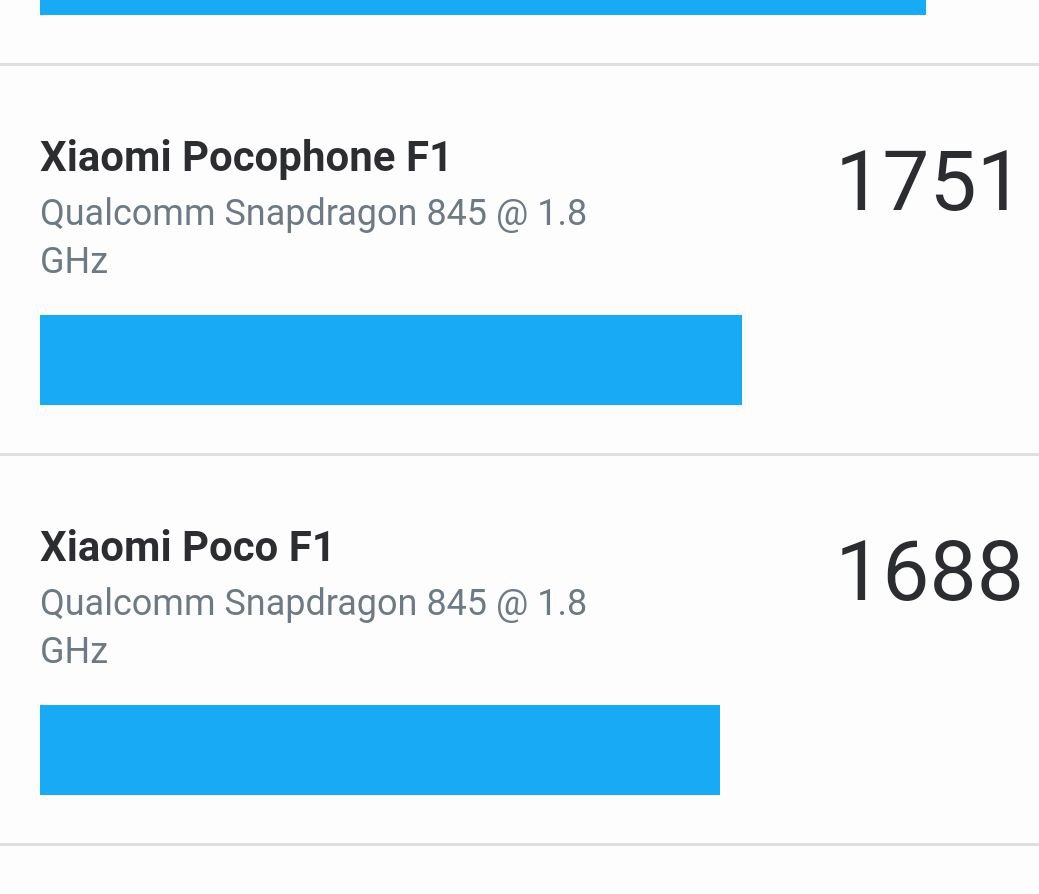The width and height of the screenshot is (1039, 894).
Task: Open the Xiaomi Pocophone F1 entry title
Action: 245,157
